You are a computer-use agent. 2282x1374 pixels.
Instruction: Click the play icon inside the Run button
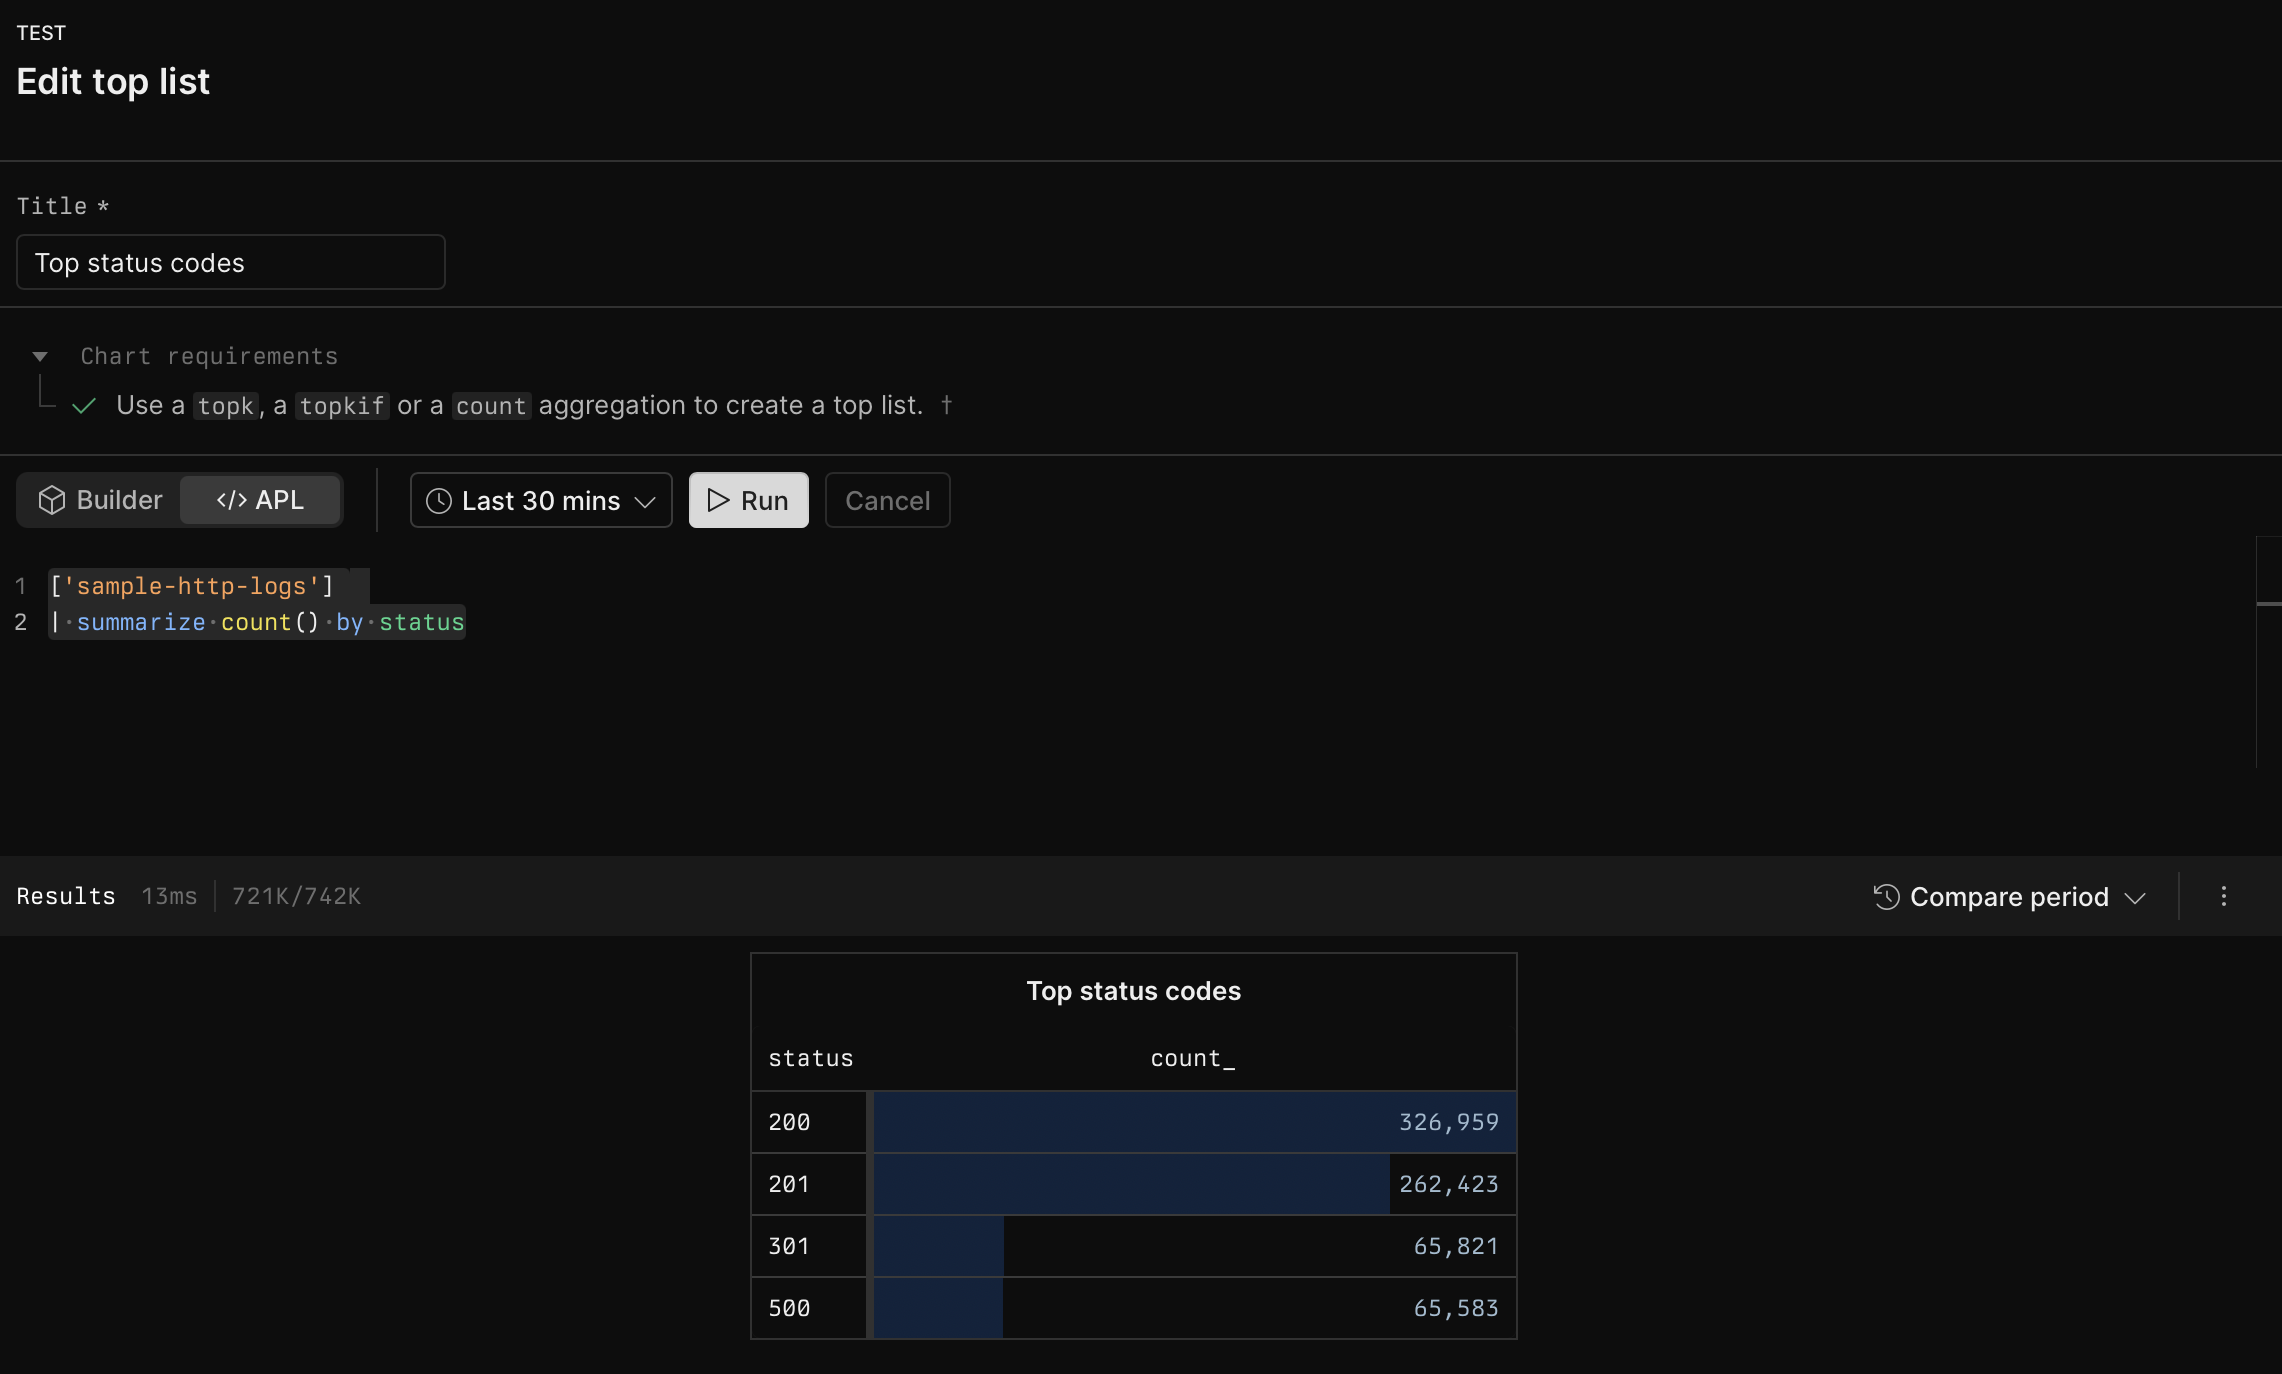717,500
